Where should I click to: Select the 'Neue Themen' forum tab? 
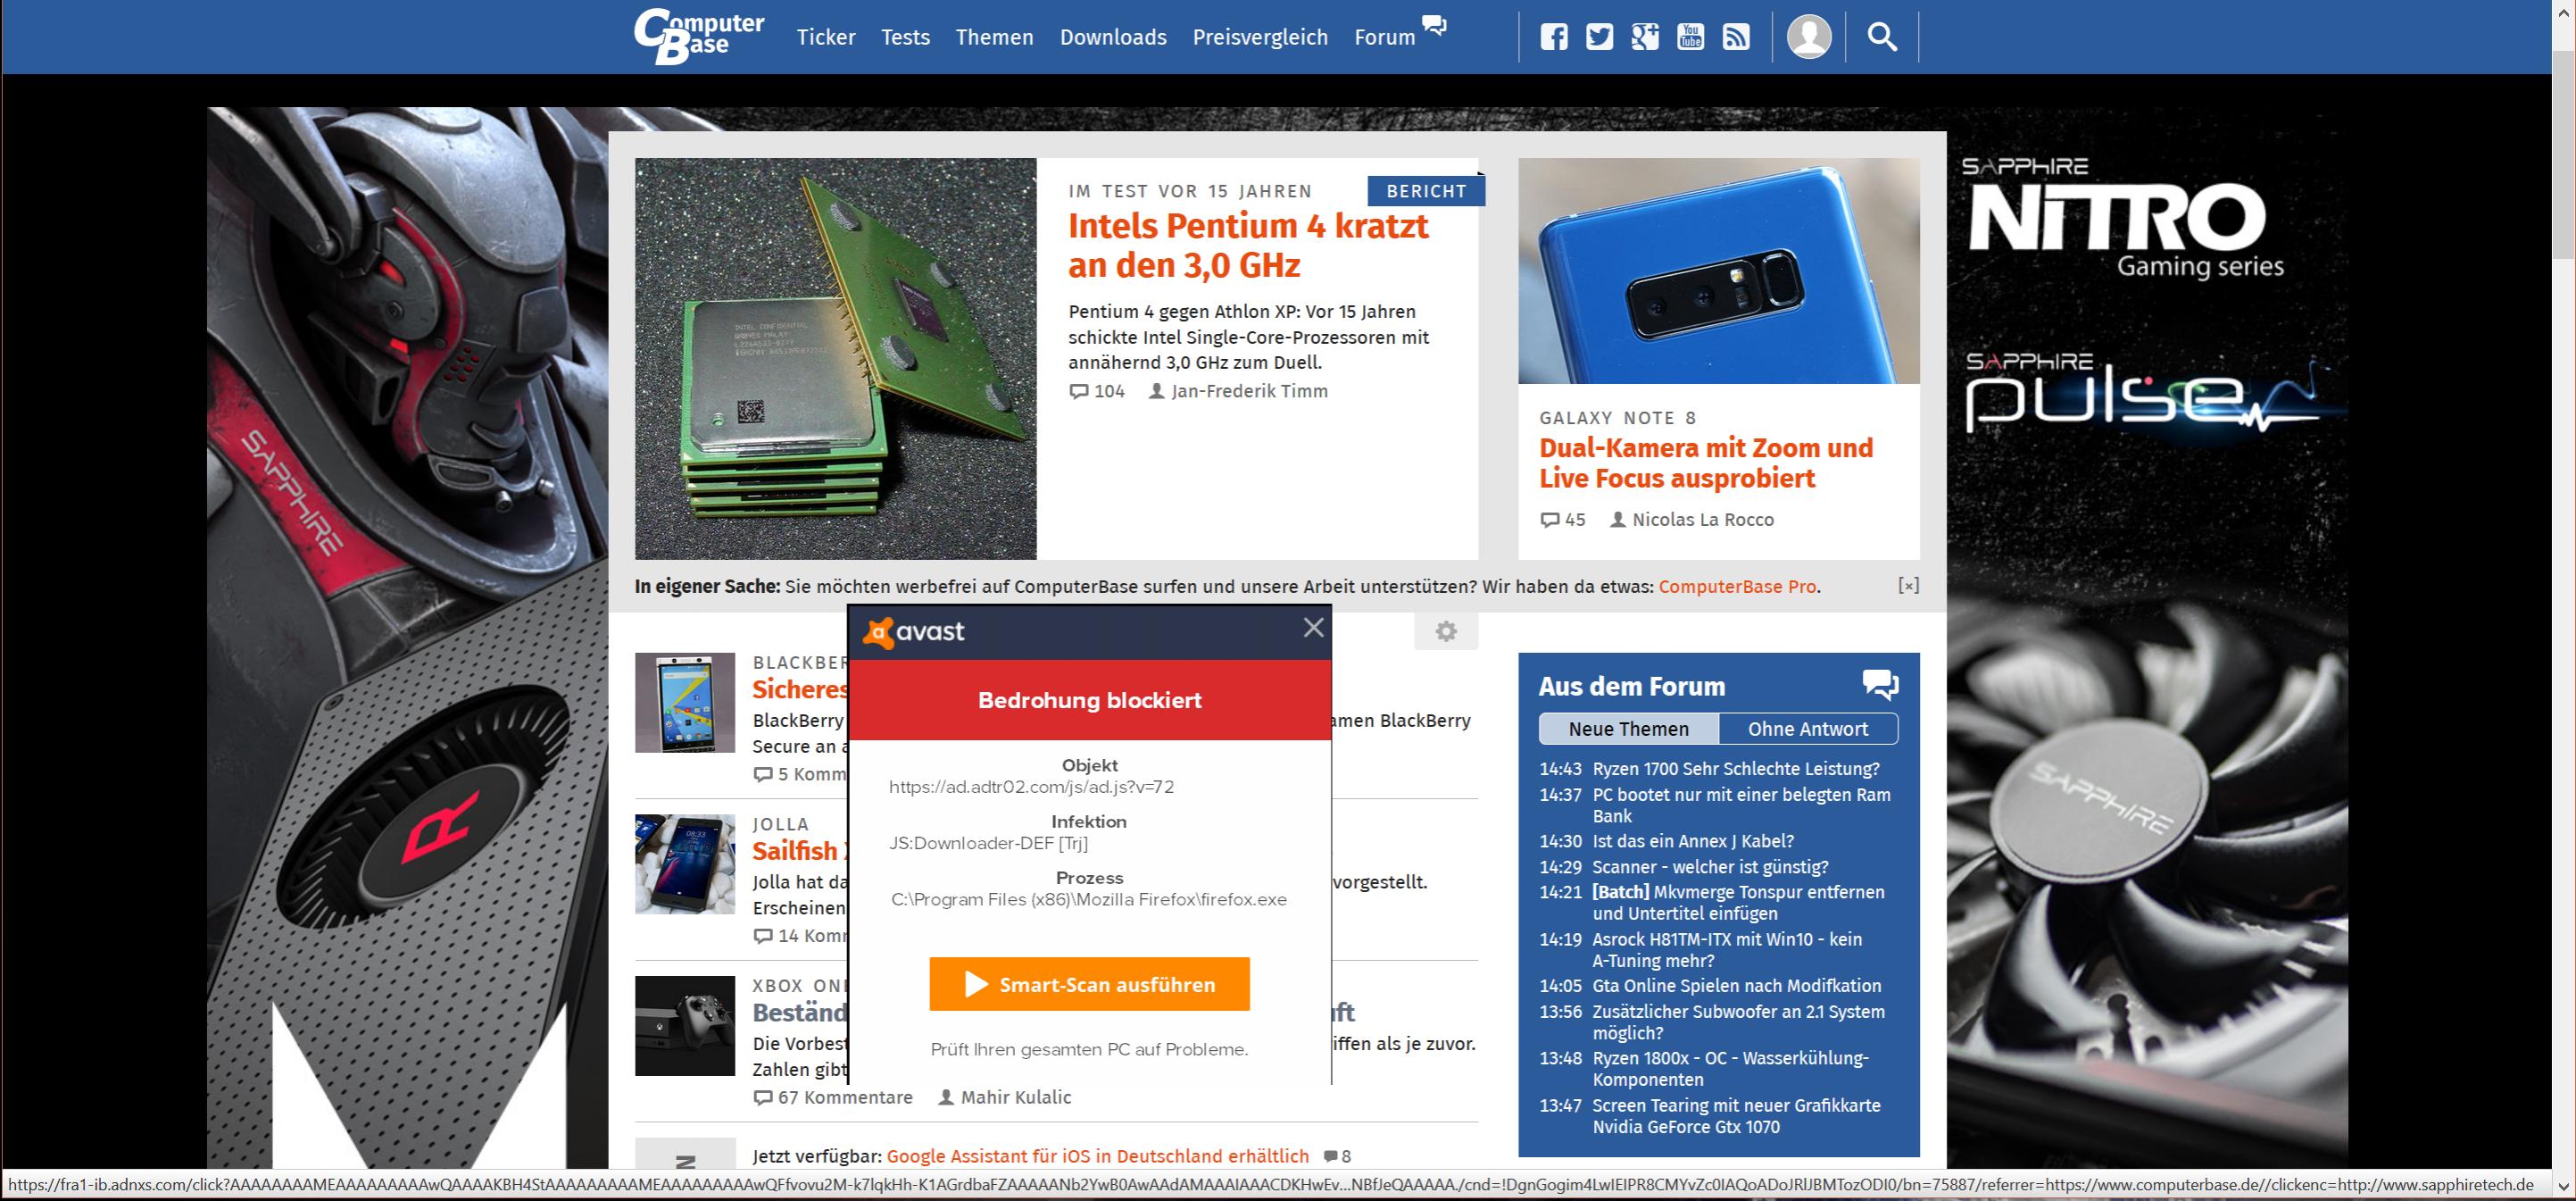click(1628, 729)
